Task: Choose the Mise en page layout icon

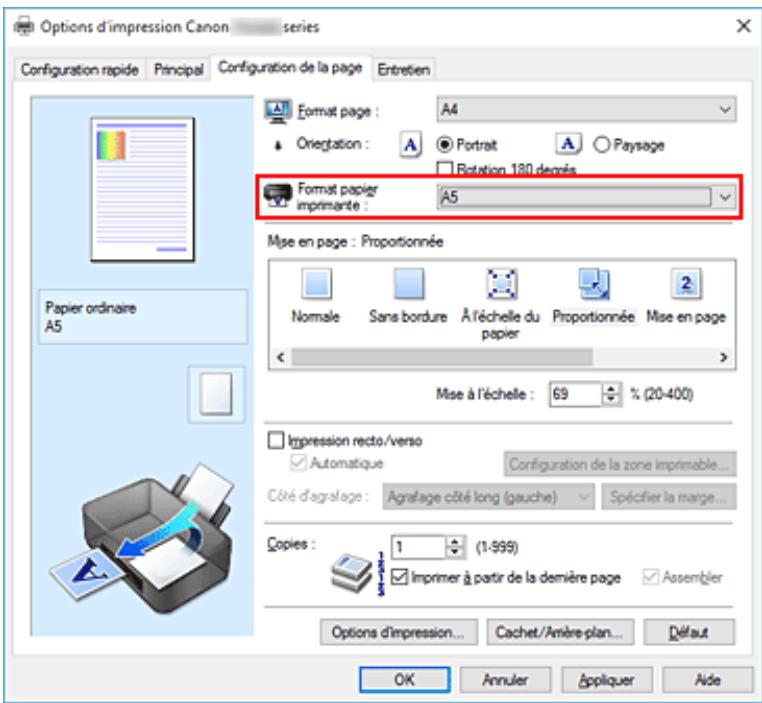Action: coord(686,284)
